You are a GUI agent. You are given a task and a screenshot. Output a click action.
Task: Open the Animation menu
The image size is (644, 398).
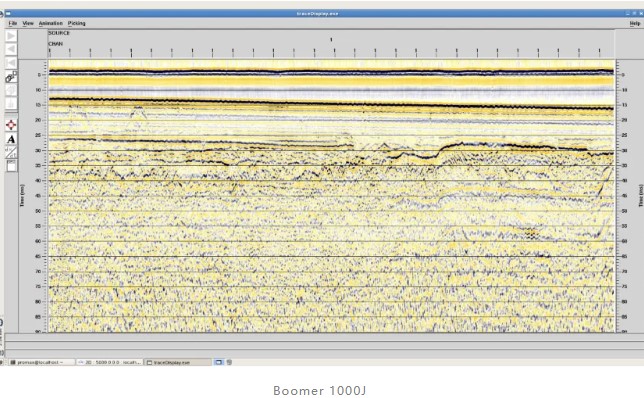point(51,23)
